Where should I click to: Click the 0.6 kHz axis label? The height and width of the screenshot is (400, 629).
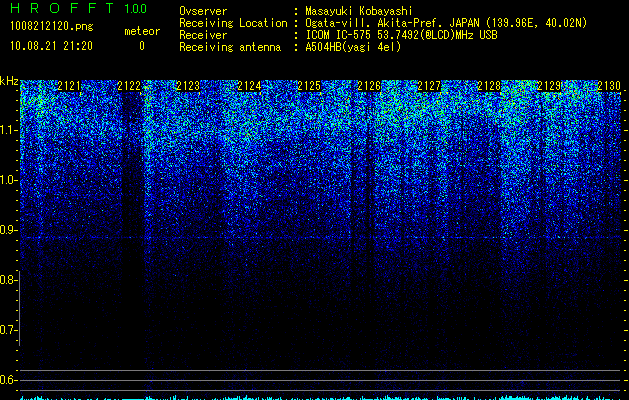pyautogui.click(x=8, y=380)
